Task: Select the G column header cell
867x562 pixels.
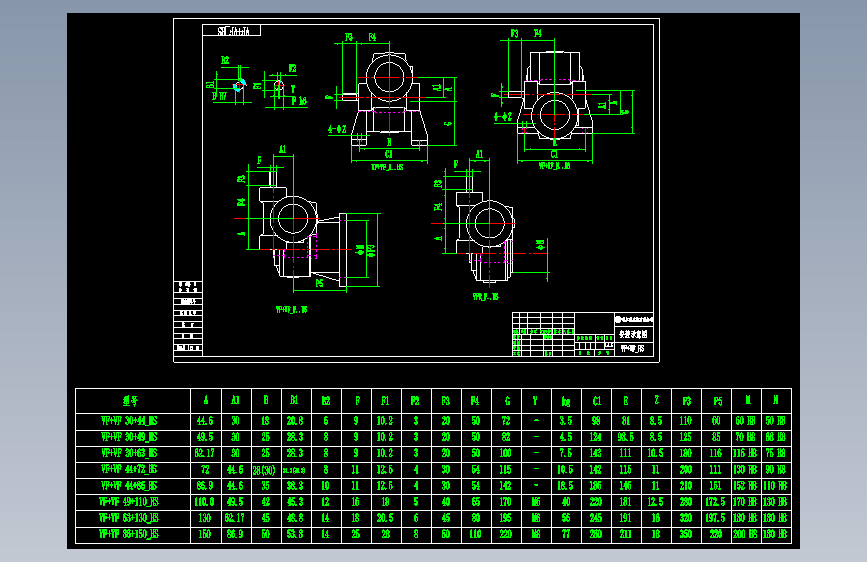Action: click(507, 401)
